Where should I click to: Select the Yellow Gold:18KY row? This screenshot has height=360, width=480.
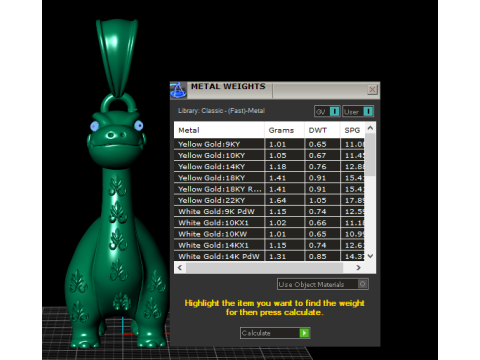[269, 178]
